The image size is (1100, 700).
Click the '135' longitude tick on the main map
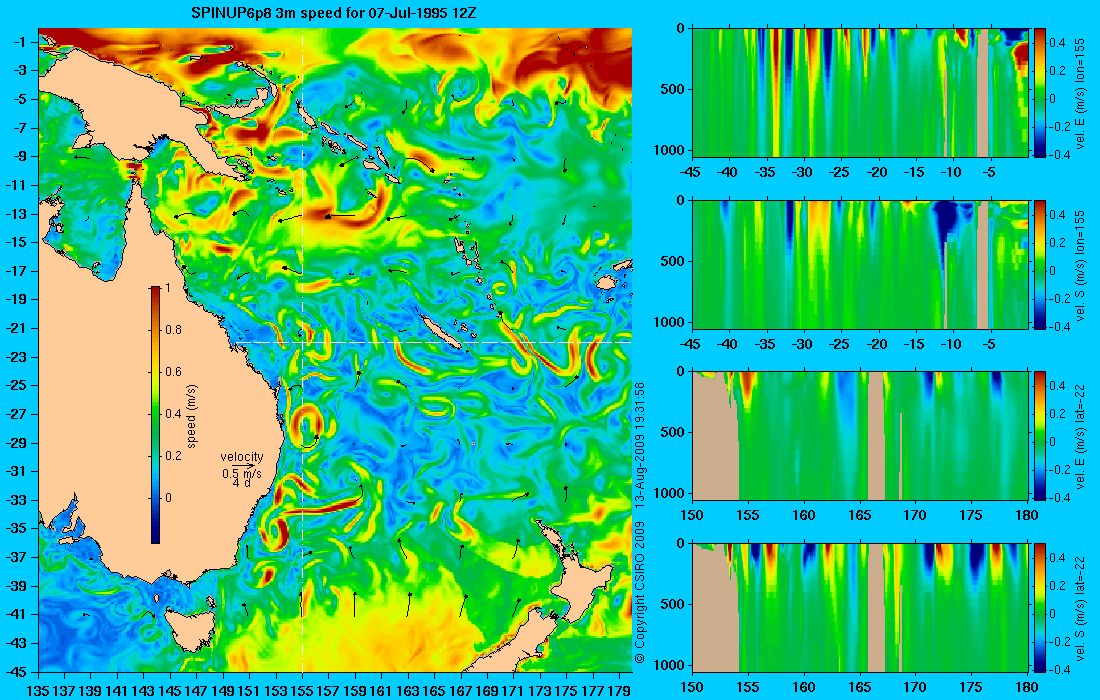pos(38,691)
